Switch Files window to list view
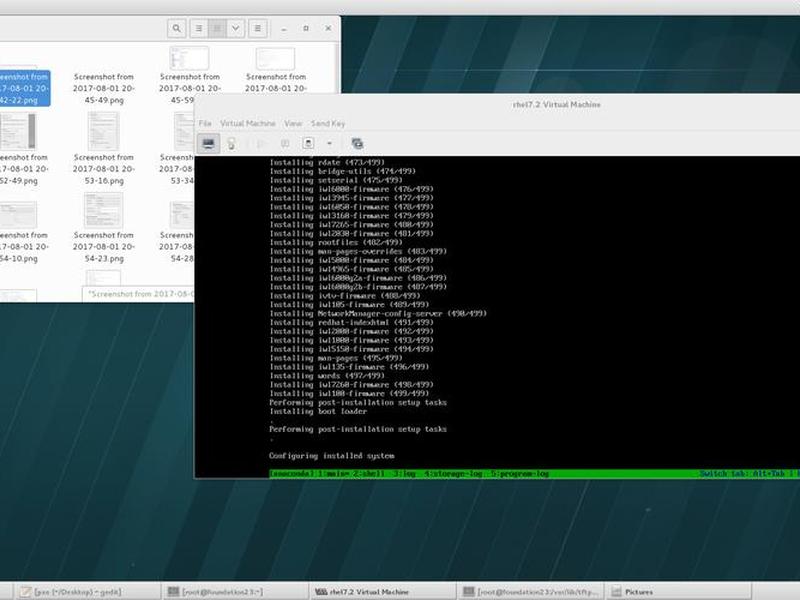 tap(199, 29)
